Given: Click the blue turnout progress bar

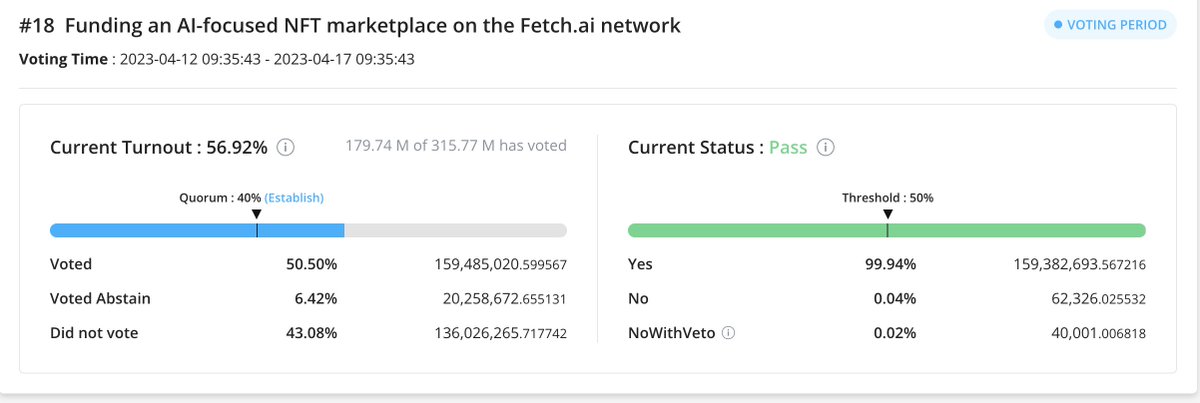Looking at the screenshot, I should (x=197, y=230).
